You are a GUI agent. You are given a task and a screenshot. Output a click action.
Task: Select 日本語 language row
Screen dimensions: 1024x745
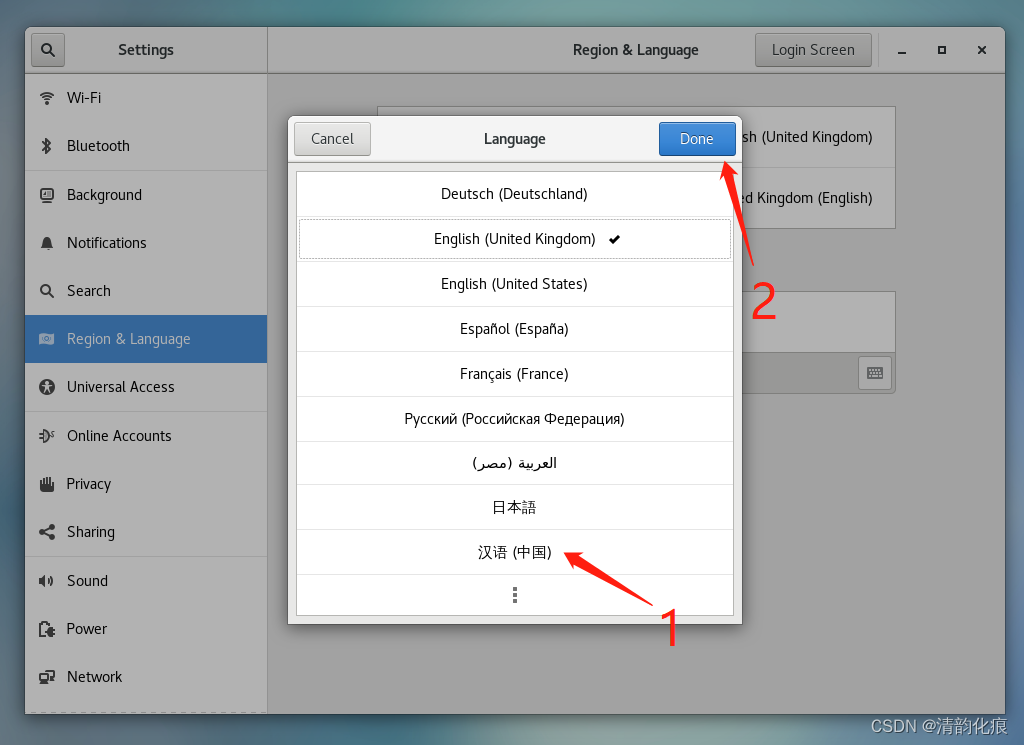pyautogui.click(x=515, y=507)
